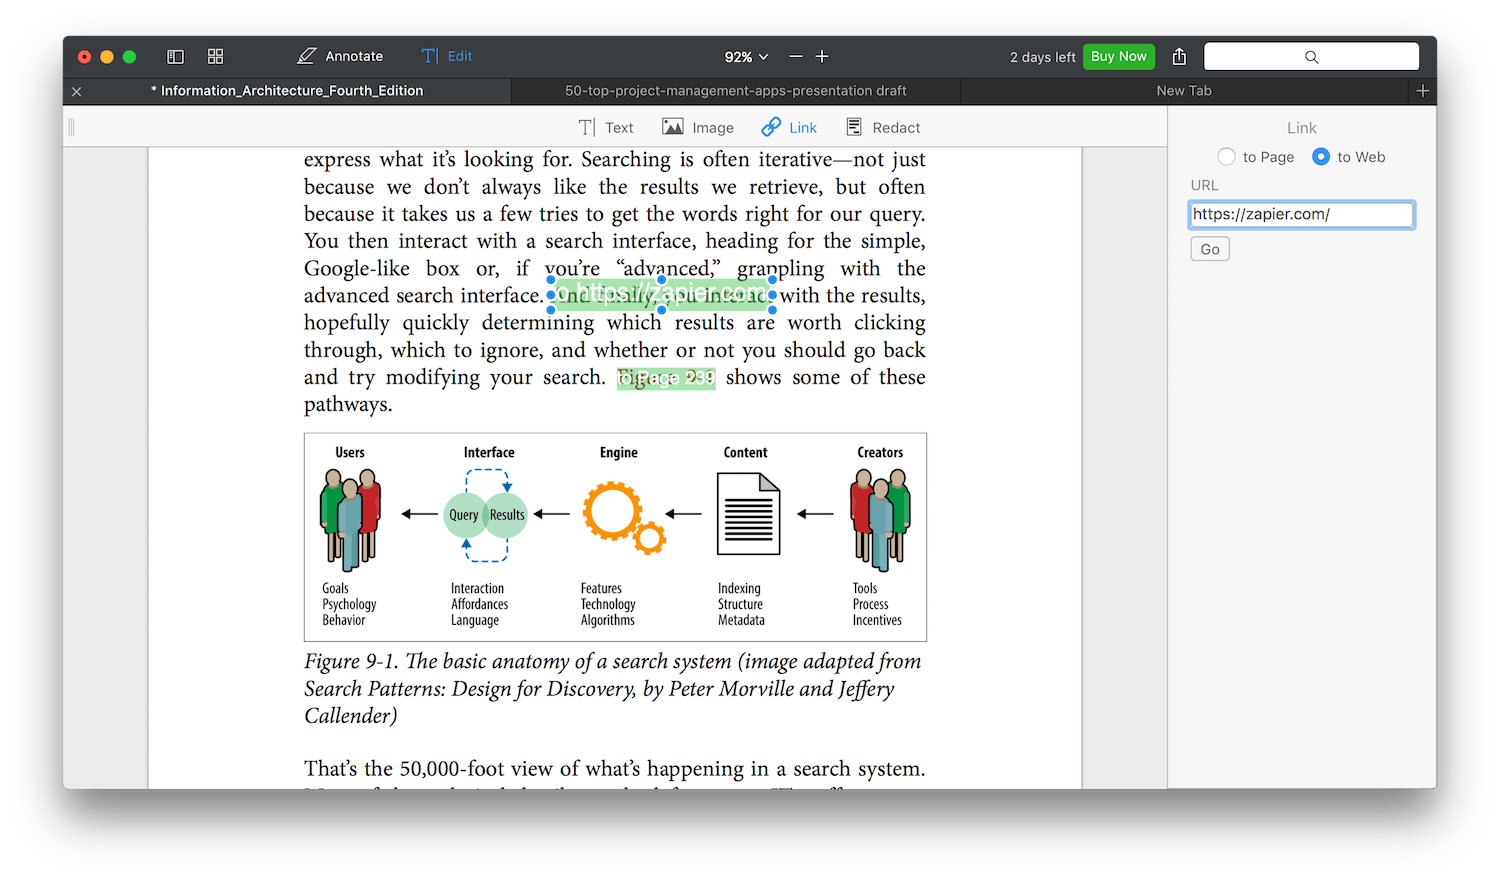Select the Link edit tool

tap(789, 128)
